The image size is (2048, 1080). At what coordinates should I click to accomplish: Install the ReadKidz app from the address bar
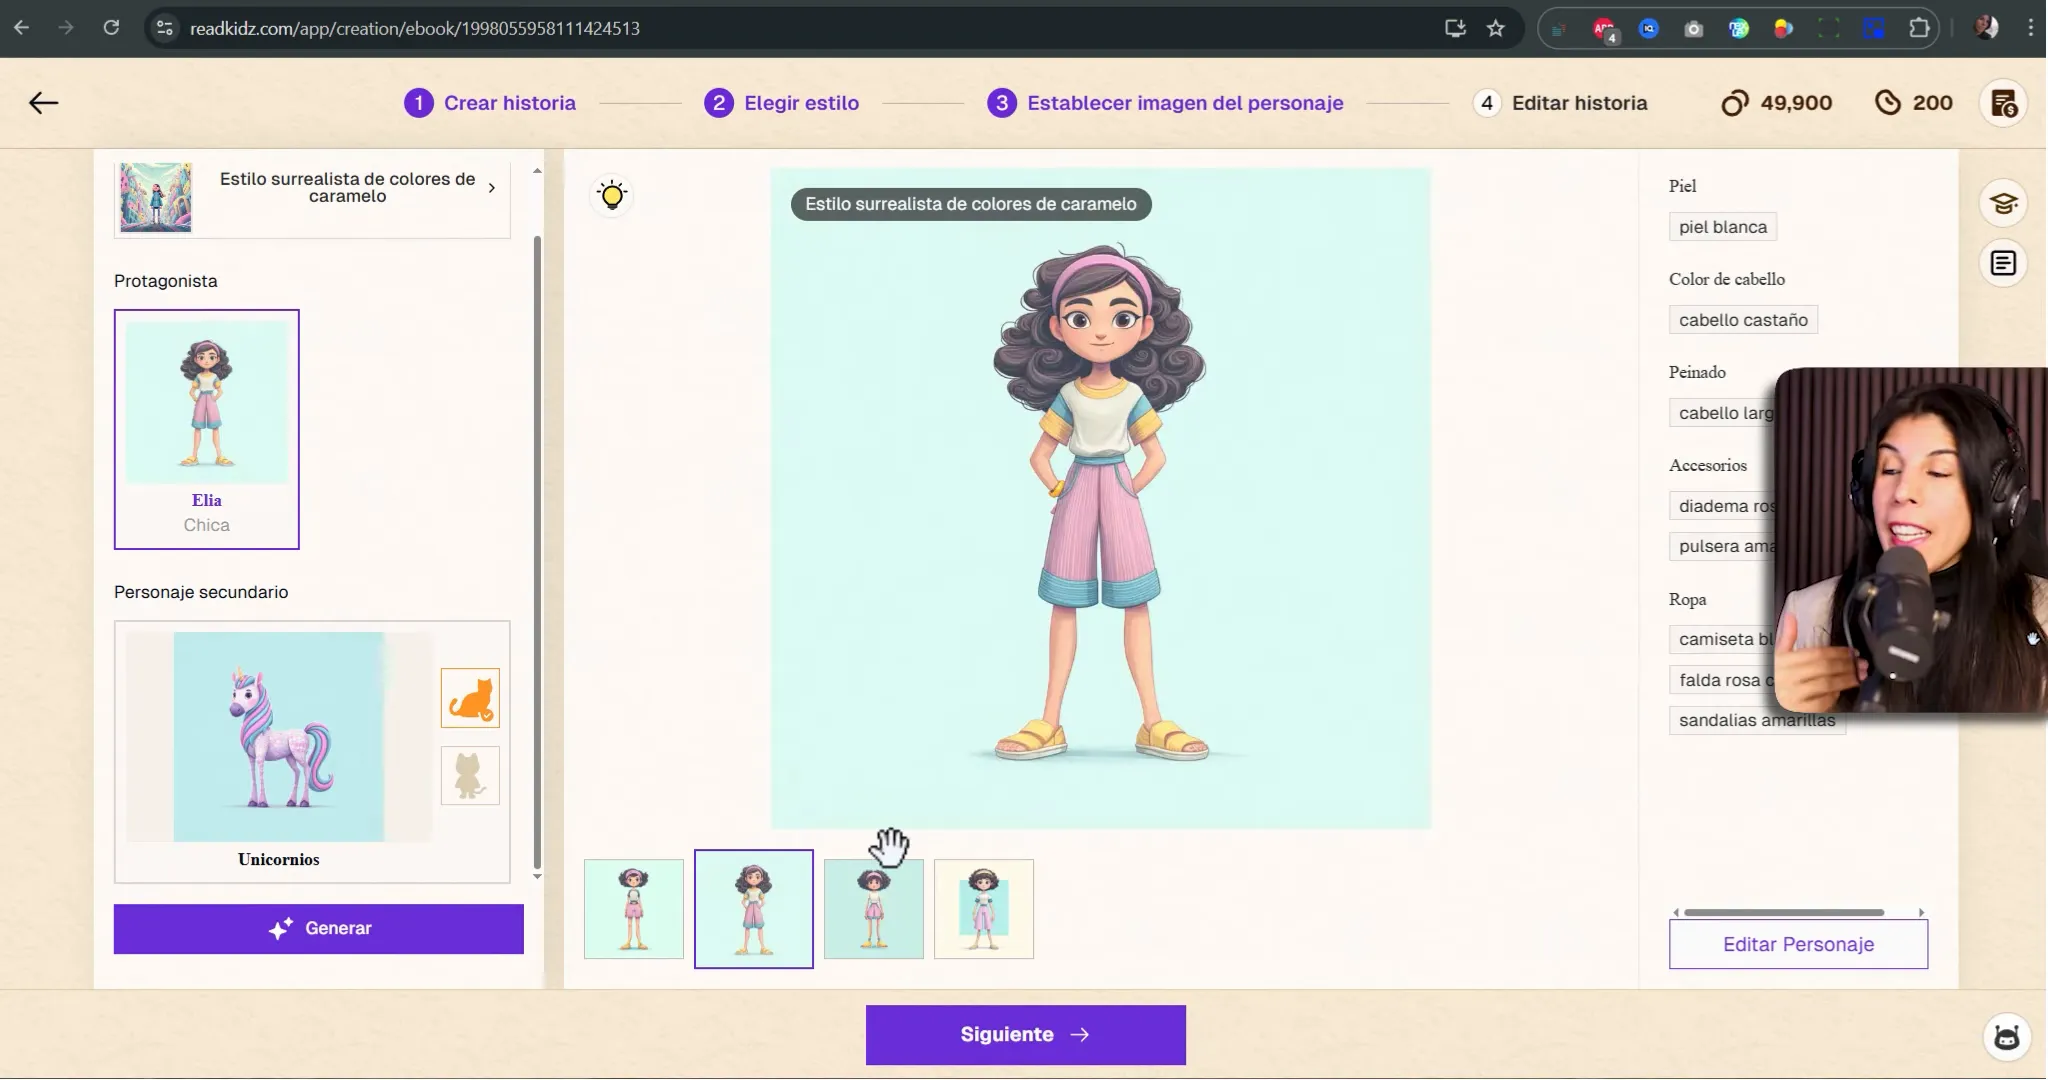click(1455, 27)
